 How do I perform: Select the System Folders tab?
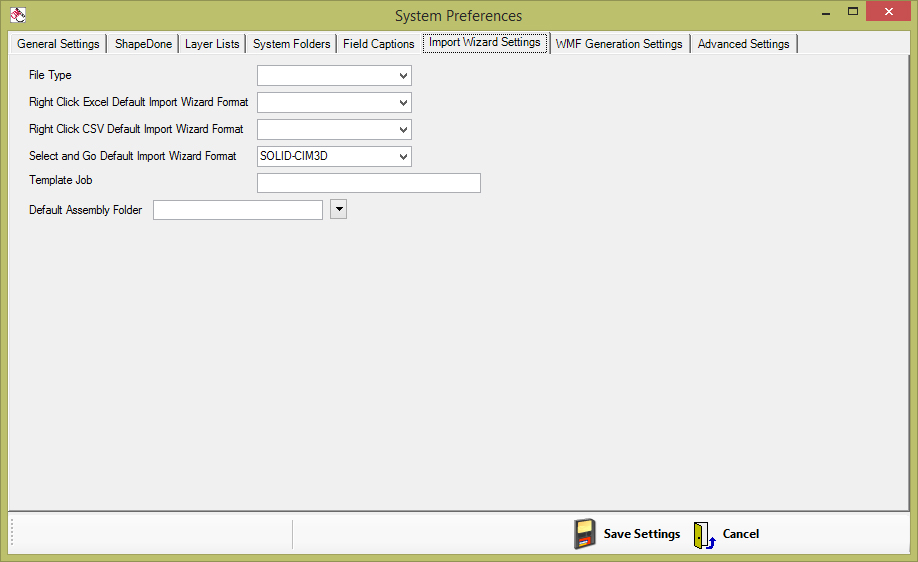point(292,44)
